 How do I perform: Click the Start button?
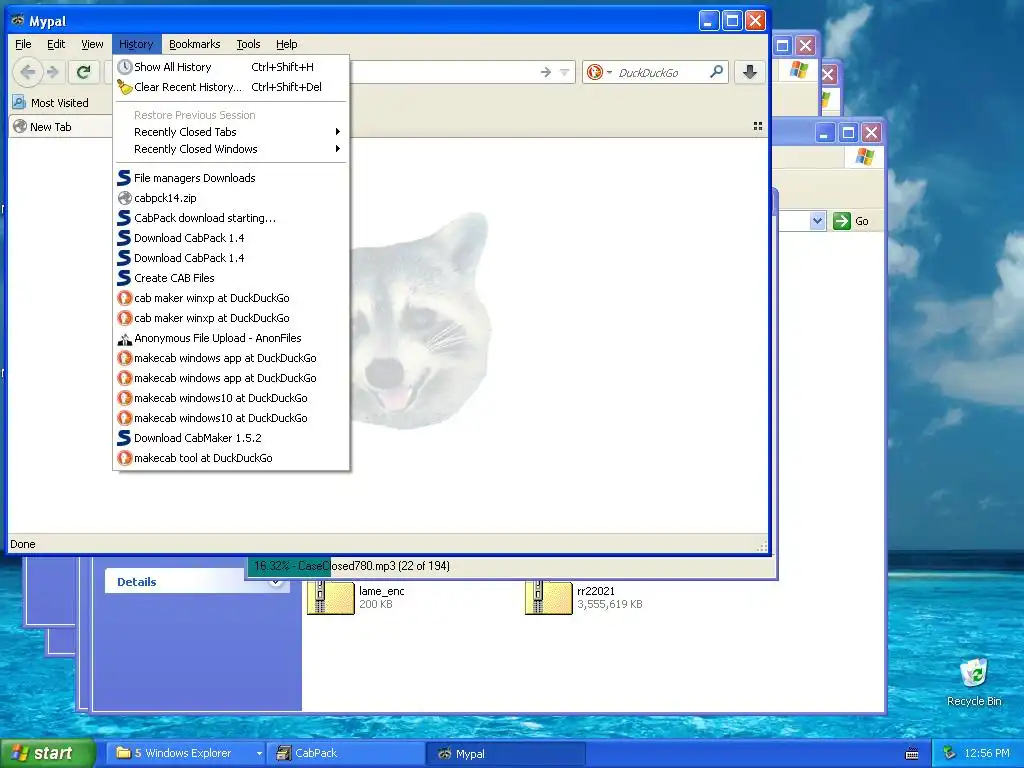[x=48, y=753]
